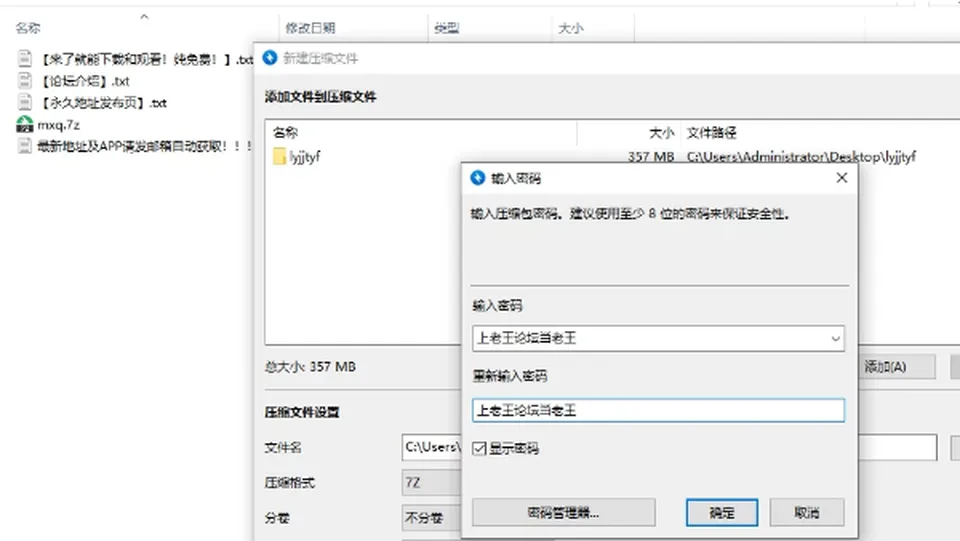Image resolution: width=960 pixels, height=541 pixels.
Task: Click the 新建压缩文件 window title icon
Action: (x=270, y=58)
